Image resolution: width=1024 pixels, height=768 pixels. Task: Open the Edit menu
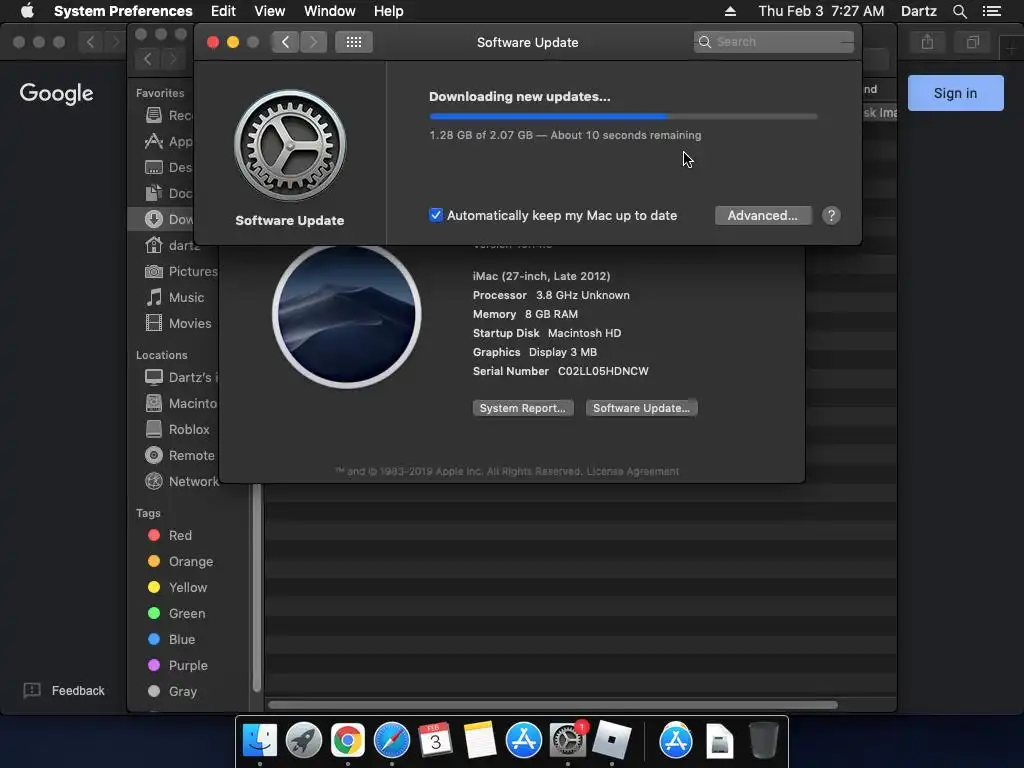pyautogui.click(x=223, y=11)
